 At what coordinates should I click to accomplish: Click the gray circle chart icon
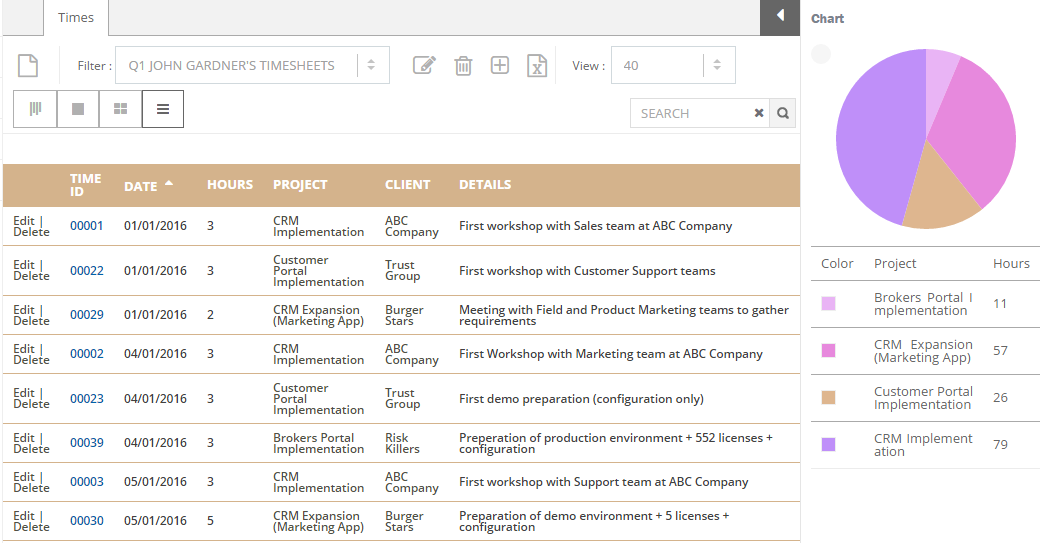[821, 54]
